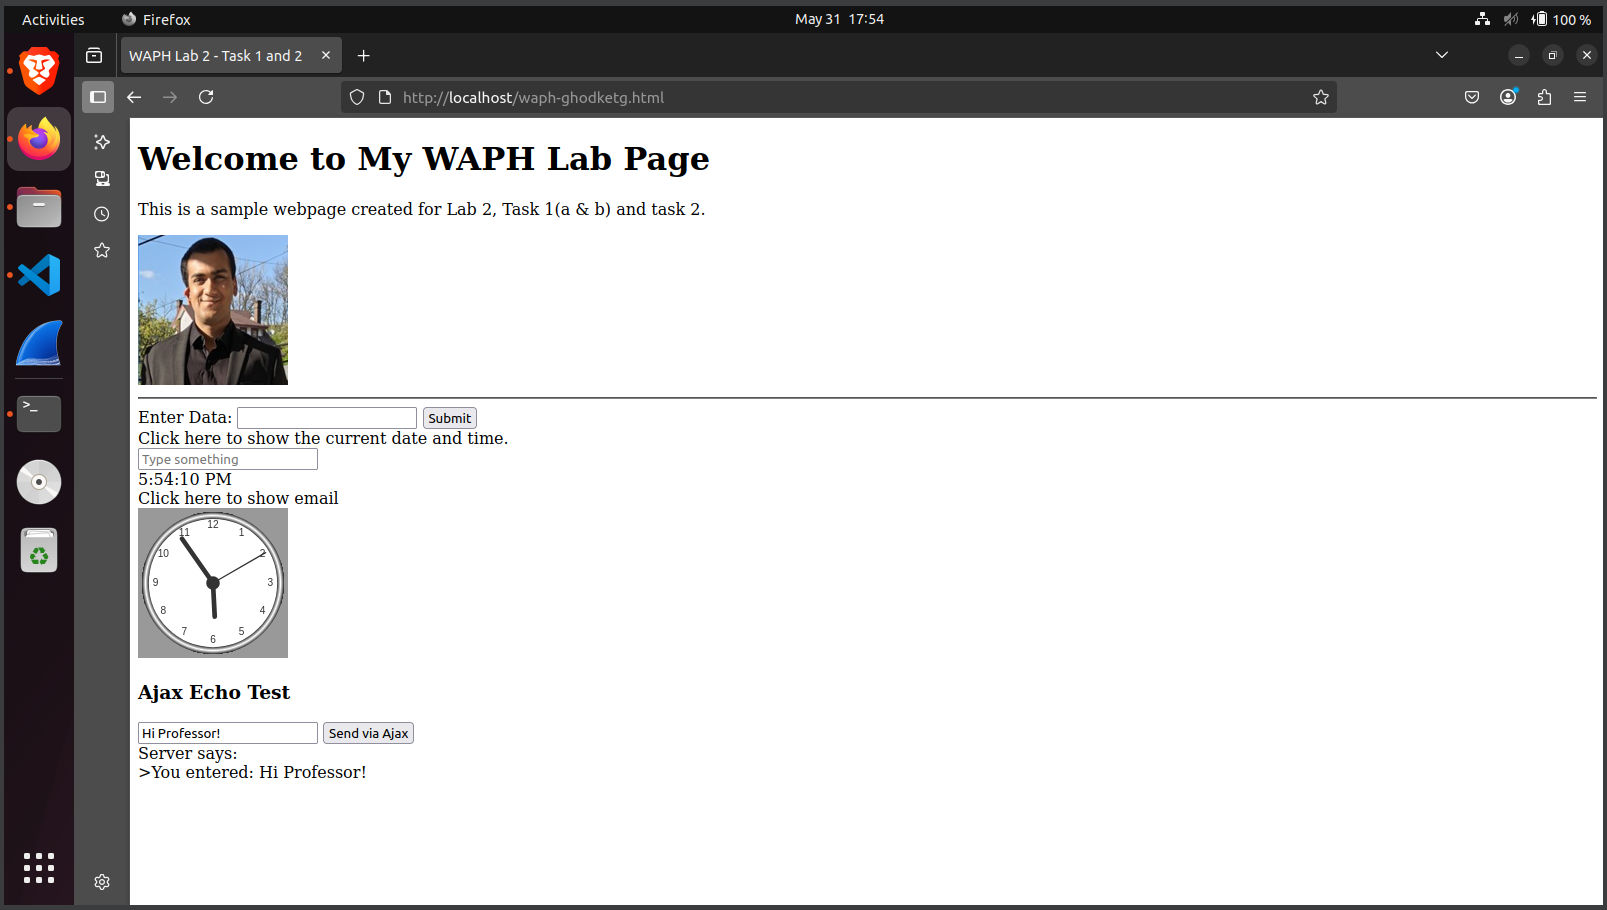Go back one page

(x=134, y=97)
